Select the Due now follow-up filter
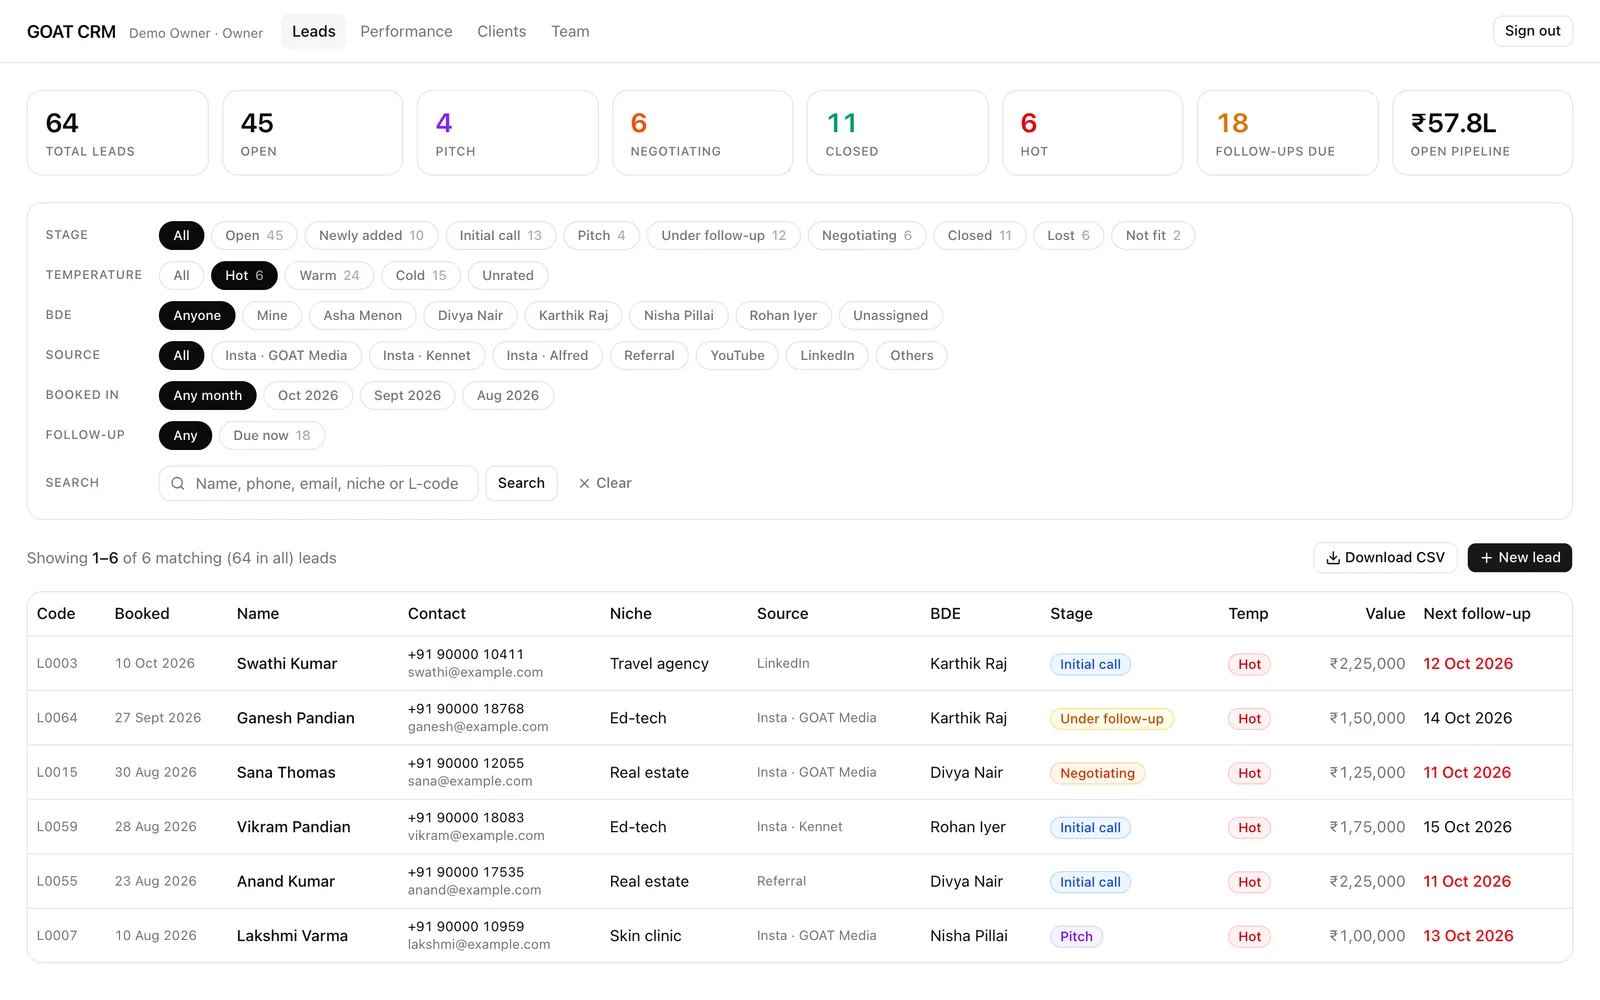The height and width of the screenshot is (1000, 1600). tap(272, 436)
